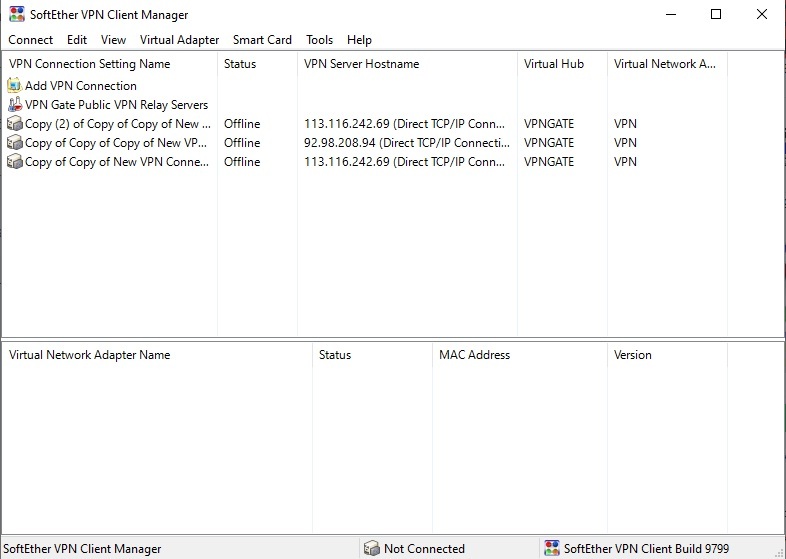Image resolution: width=786 pixels, height=559 pixels.
Task: Click the Client Build 9799 status icon
Action: click(551, 549)
